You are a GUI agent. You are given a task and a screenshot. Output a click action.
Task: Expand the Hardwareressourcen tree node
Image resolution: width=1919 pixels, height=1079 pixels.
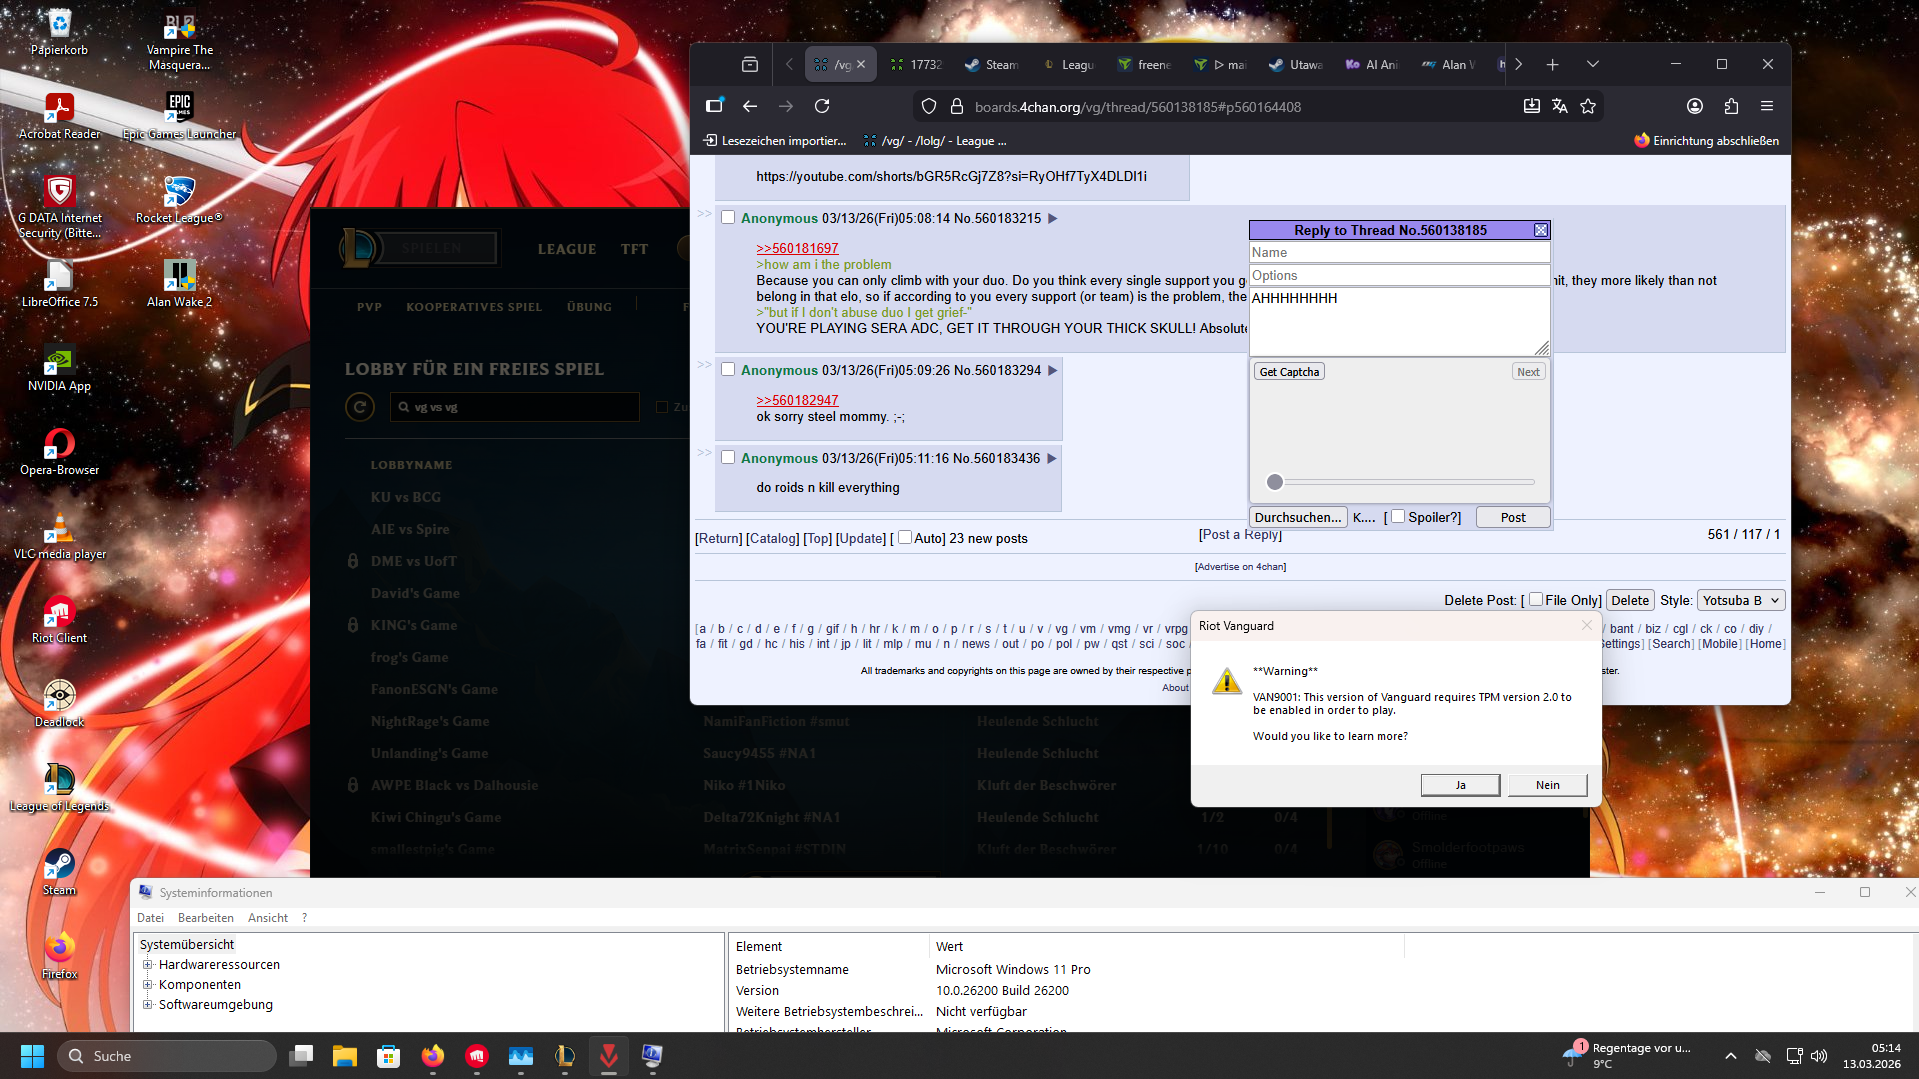click(148, 965)
